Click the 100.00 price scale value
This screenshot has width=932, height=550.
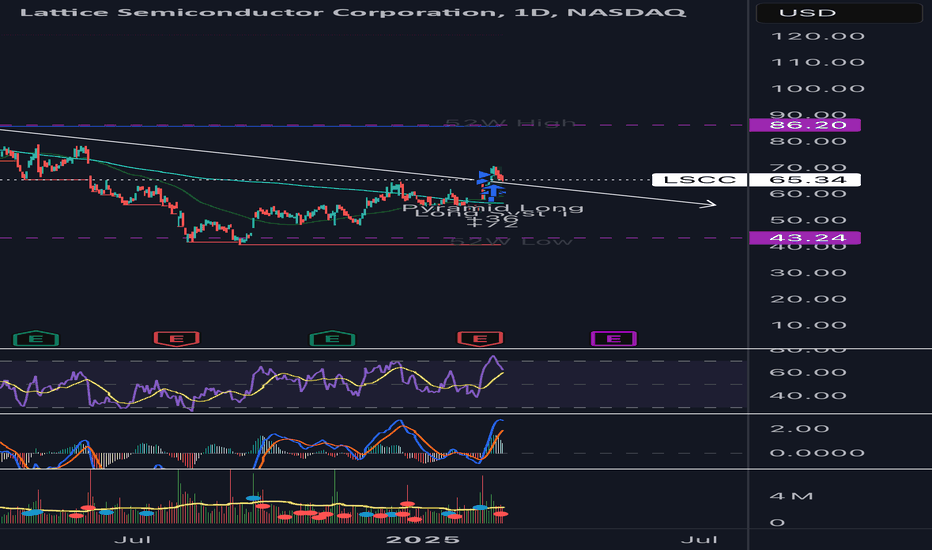(x=817, y=89)
